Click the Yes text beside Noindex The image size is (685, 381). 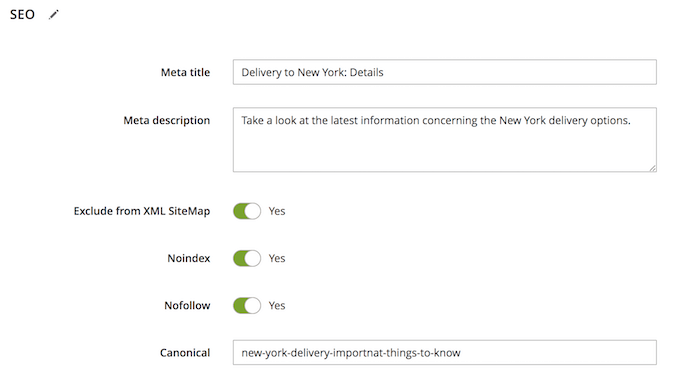click(x=277, y=258)
